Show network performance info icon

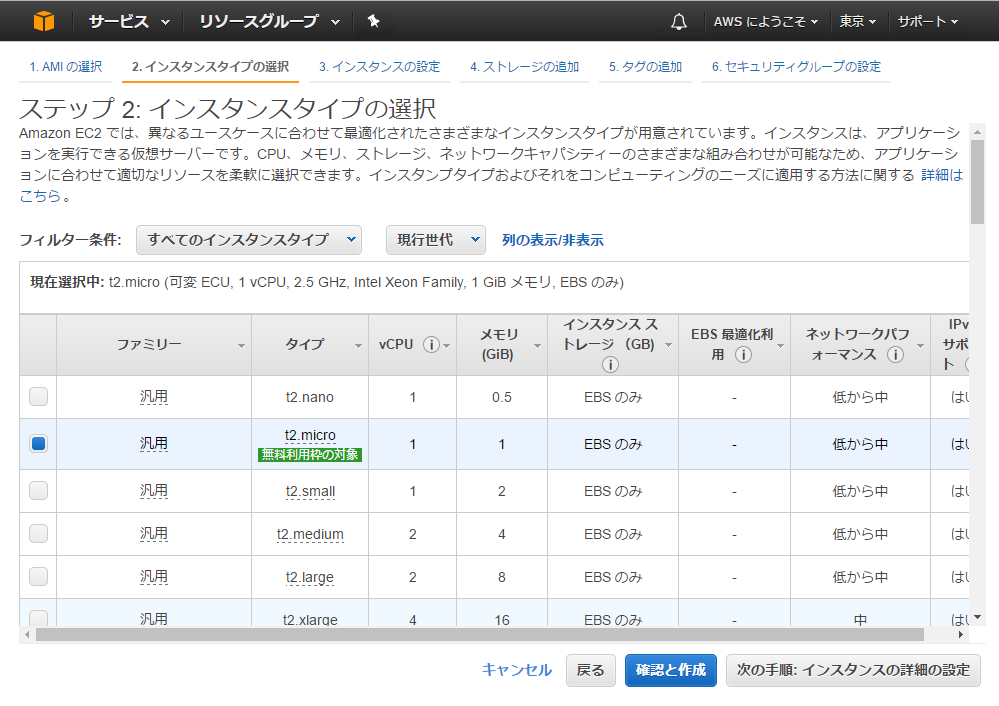[x=895, y=354]
